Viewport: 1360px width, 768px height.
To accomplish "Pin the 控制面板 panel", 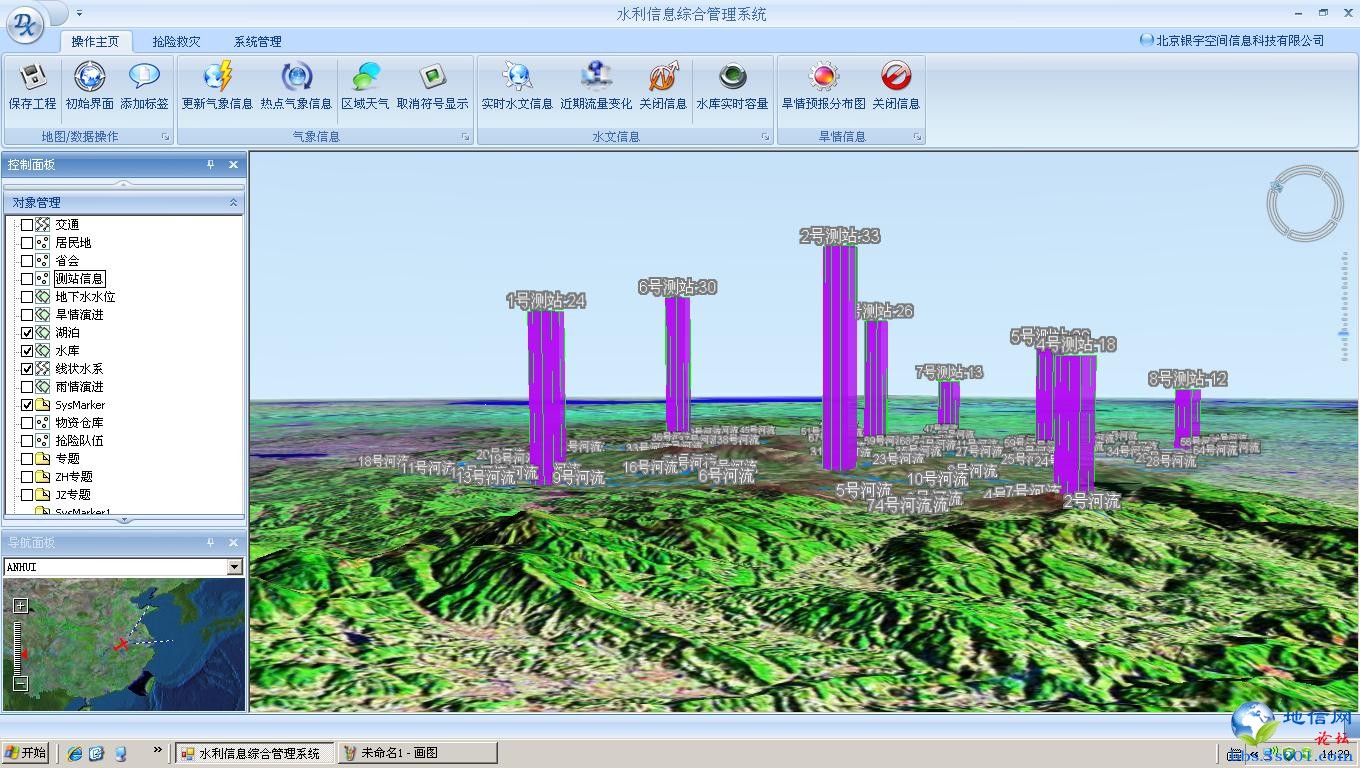I will click(210, 165).
